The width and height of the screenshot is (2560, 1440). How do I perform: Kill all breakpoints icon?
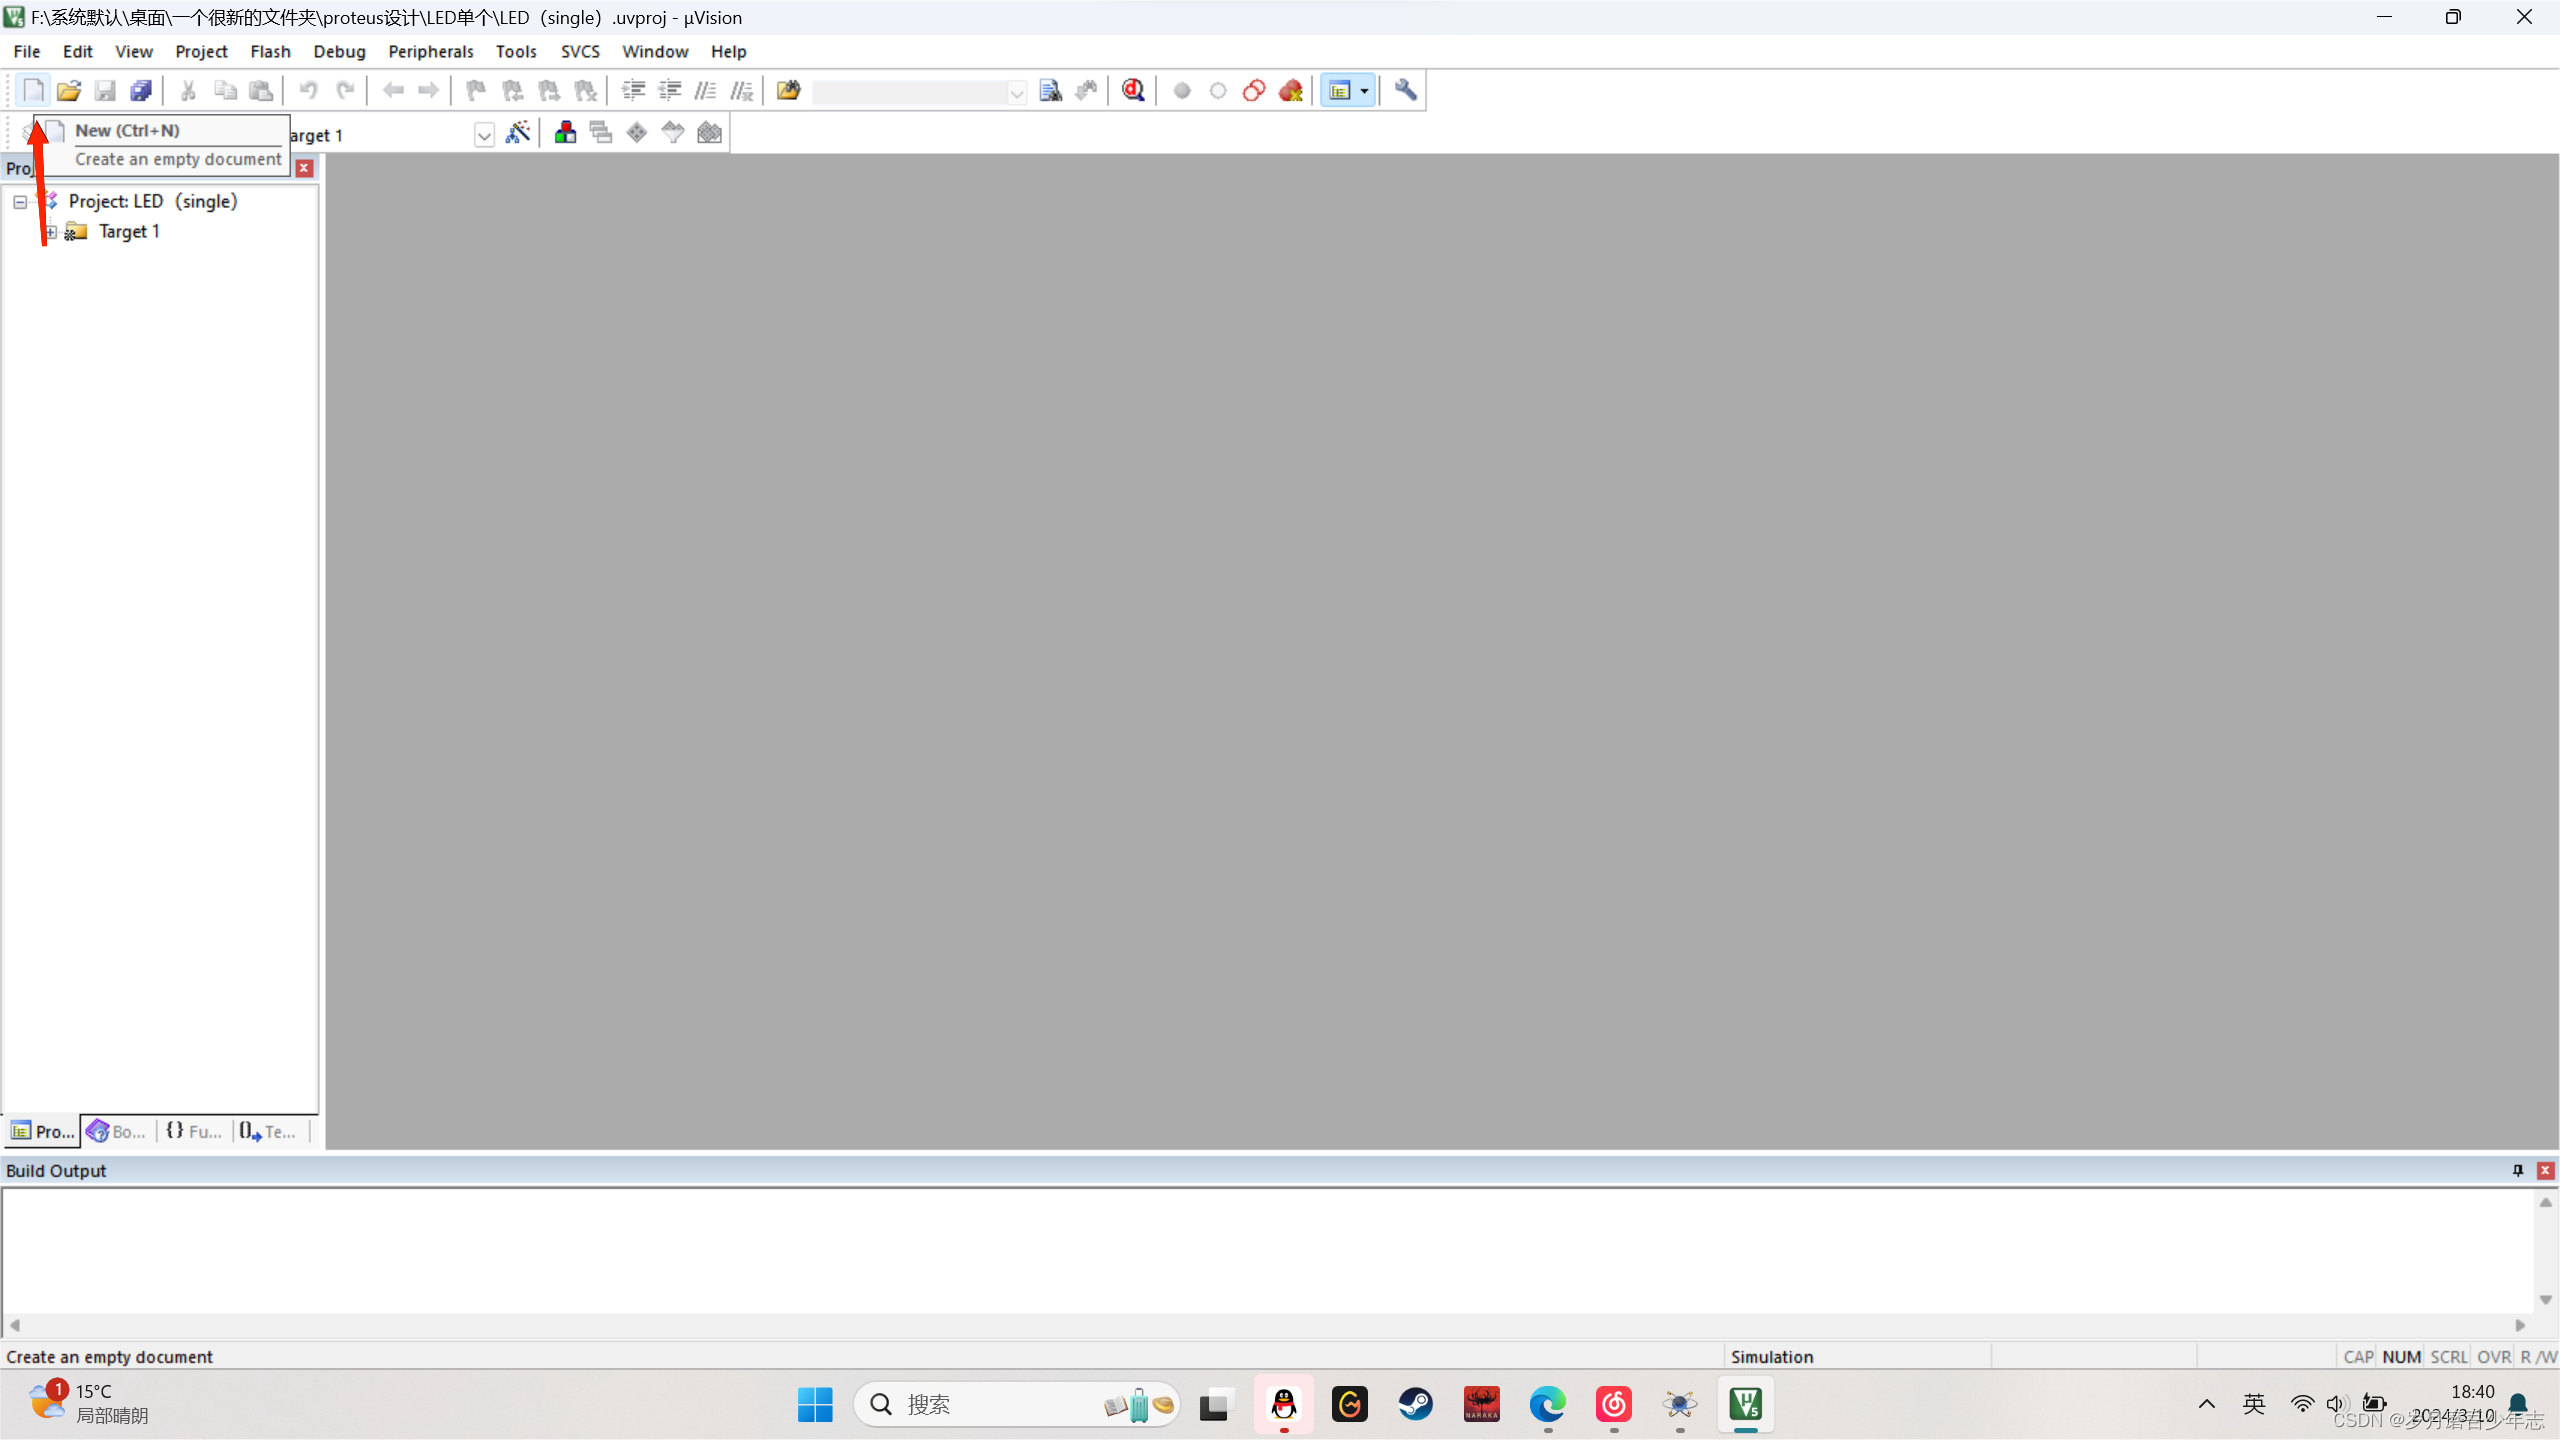[1290, 91]
